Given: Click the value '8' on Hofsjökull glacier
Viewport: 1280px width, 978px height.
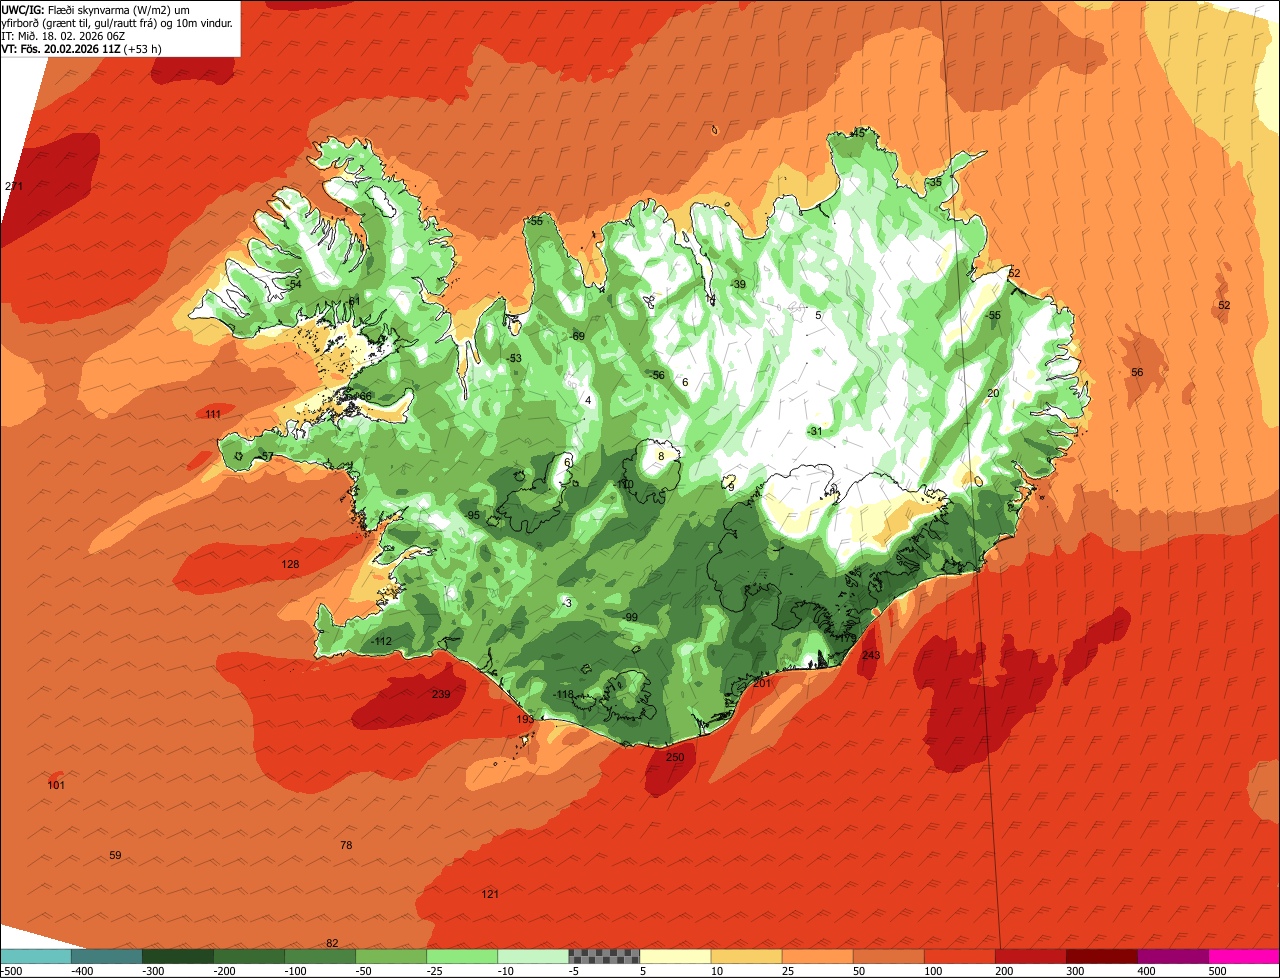Looking at the screenshot, I should 661,456.
